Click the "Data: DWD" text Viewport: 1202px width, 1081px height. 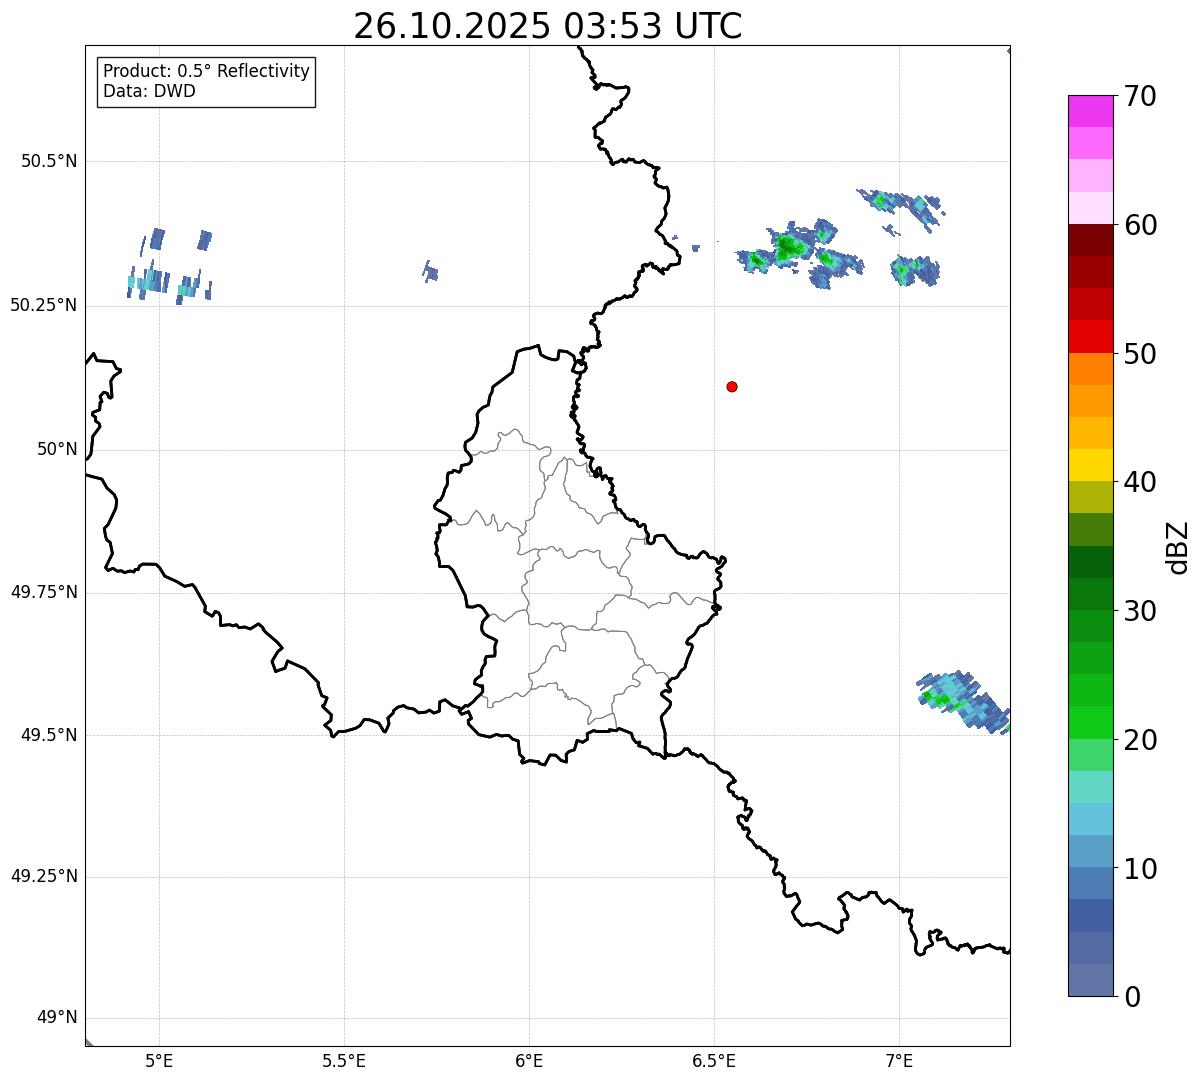[149, 92]
